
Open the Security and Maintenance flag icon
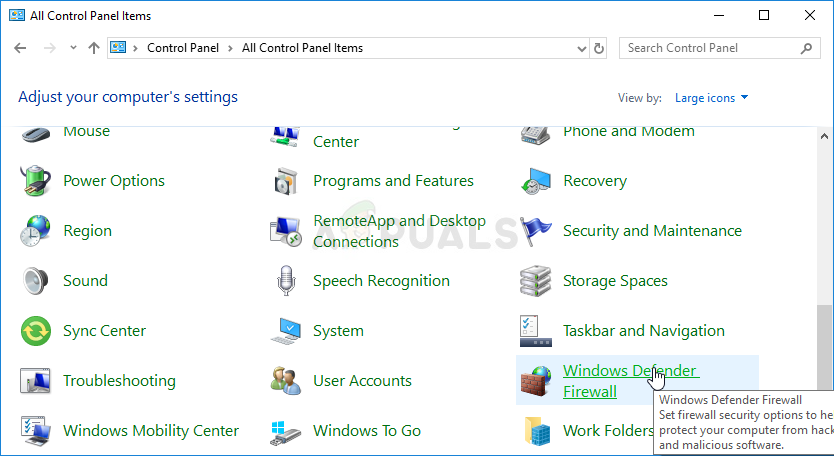click(536, 231)
